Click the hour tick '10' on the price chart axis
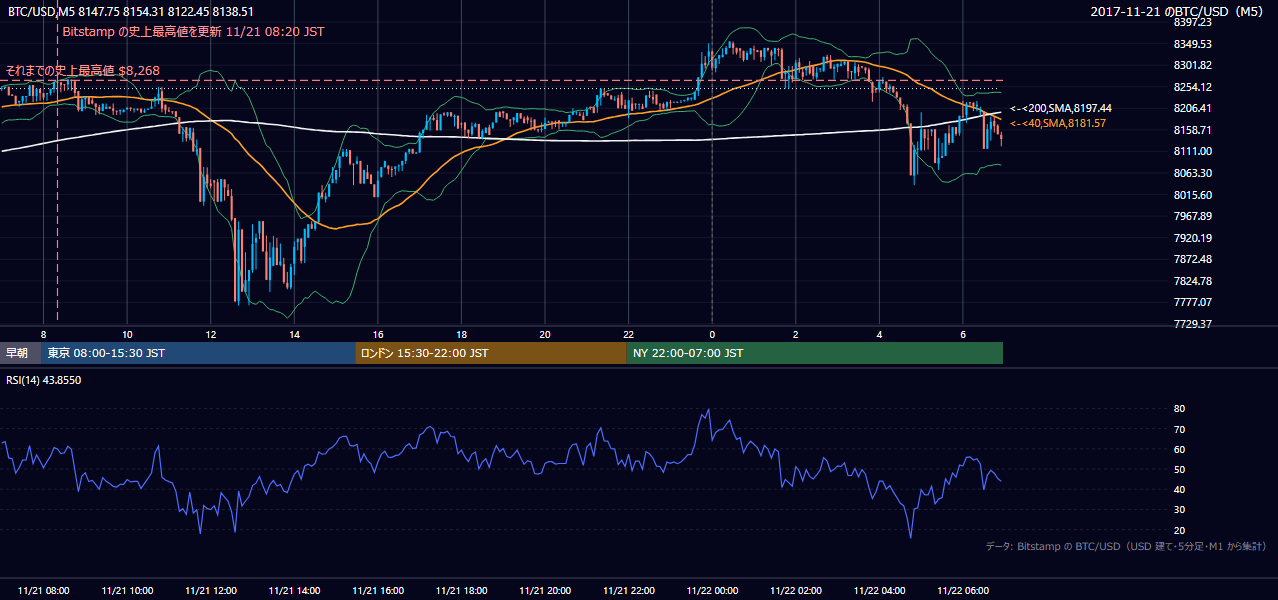Viewport: 1278px width, 600px height. click(127, 334)
